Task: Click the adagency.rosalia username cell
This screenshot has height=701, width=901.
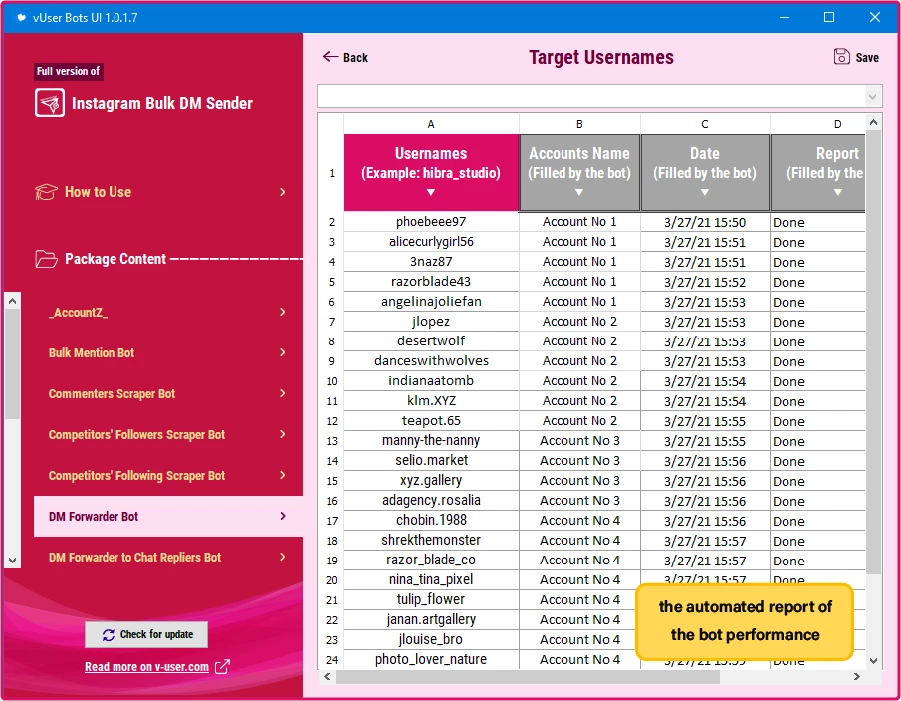Action: 431,500
